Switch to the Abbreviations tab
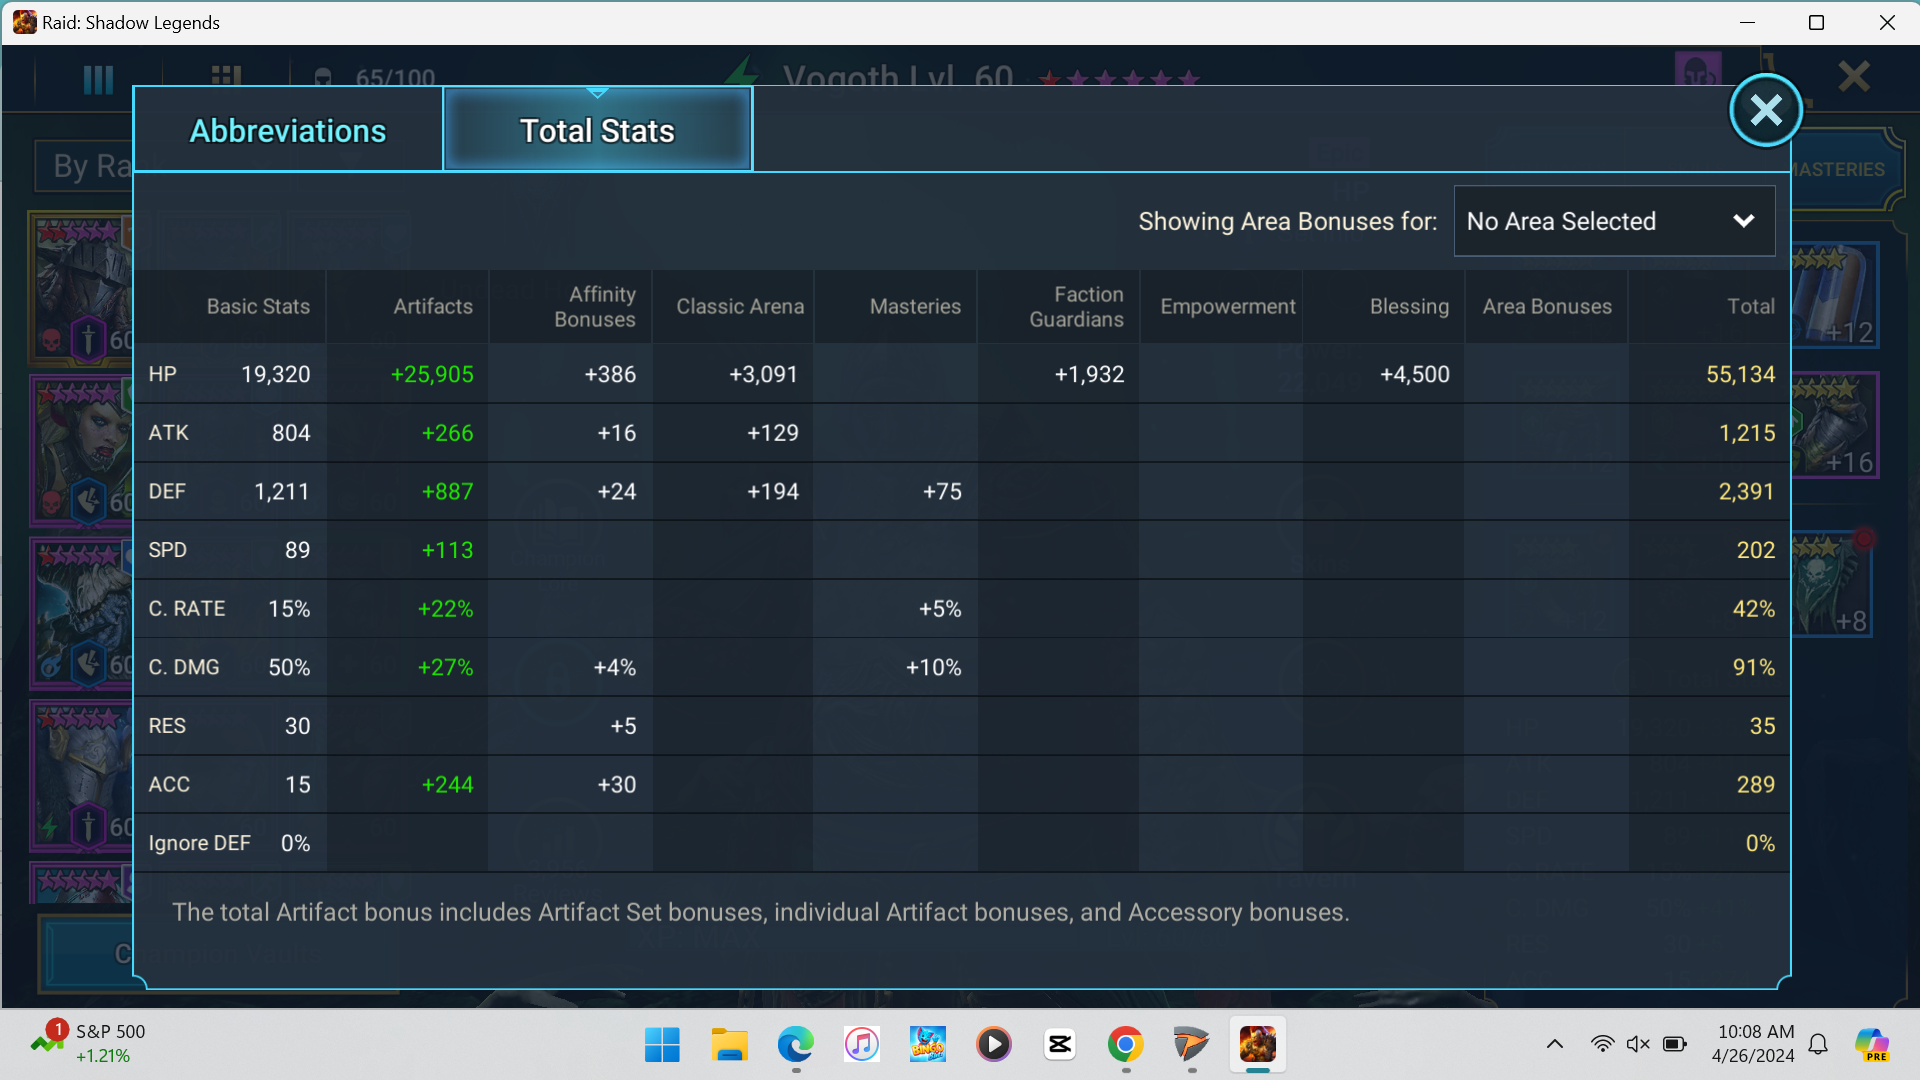 tap(288, 130)
